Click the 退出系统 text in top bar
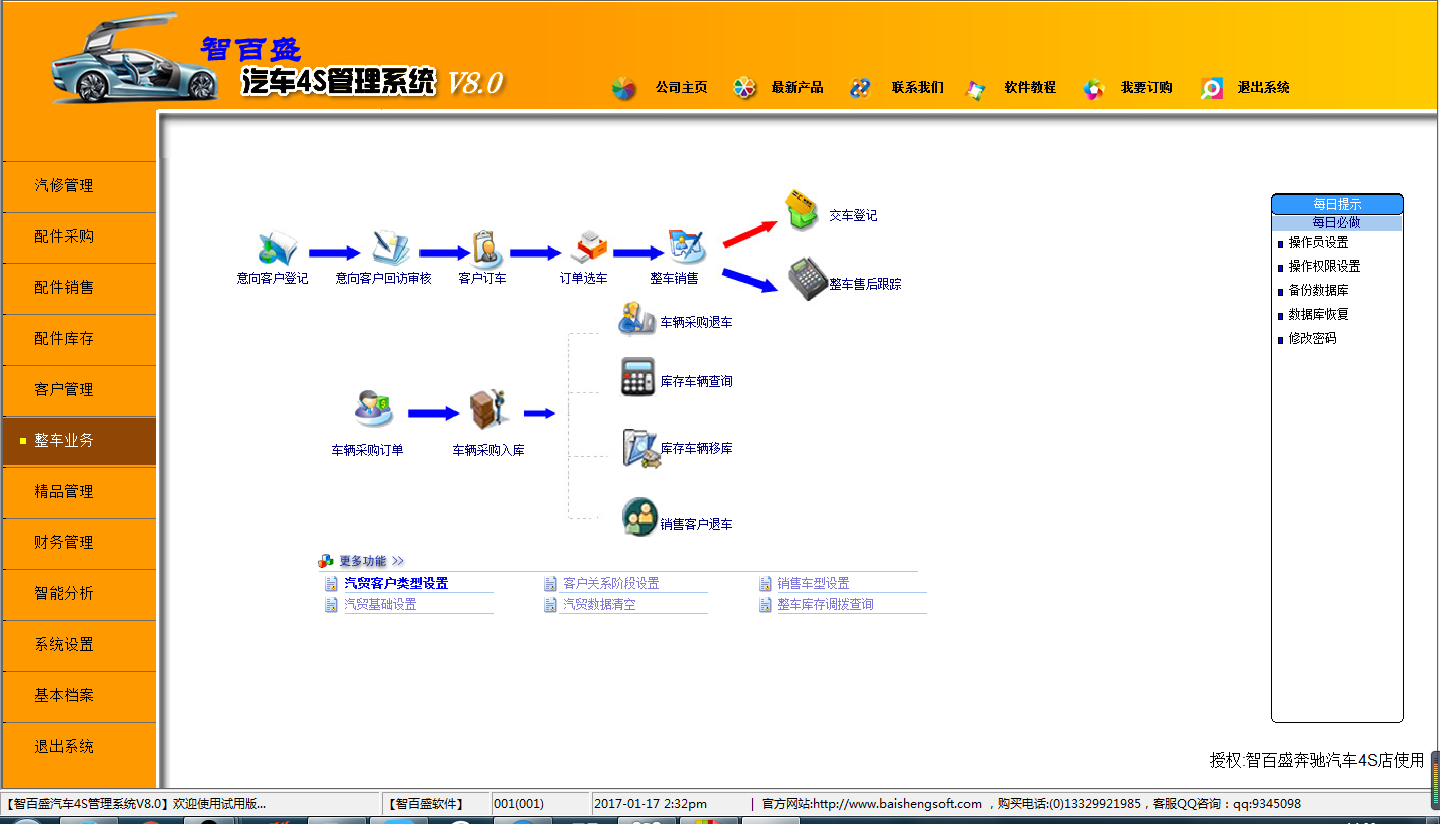Image resolution: width=1440 pixels, height=826 pixels. click(x=1264, y=88)
